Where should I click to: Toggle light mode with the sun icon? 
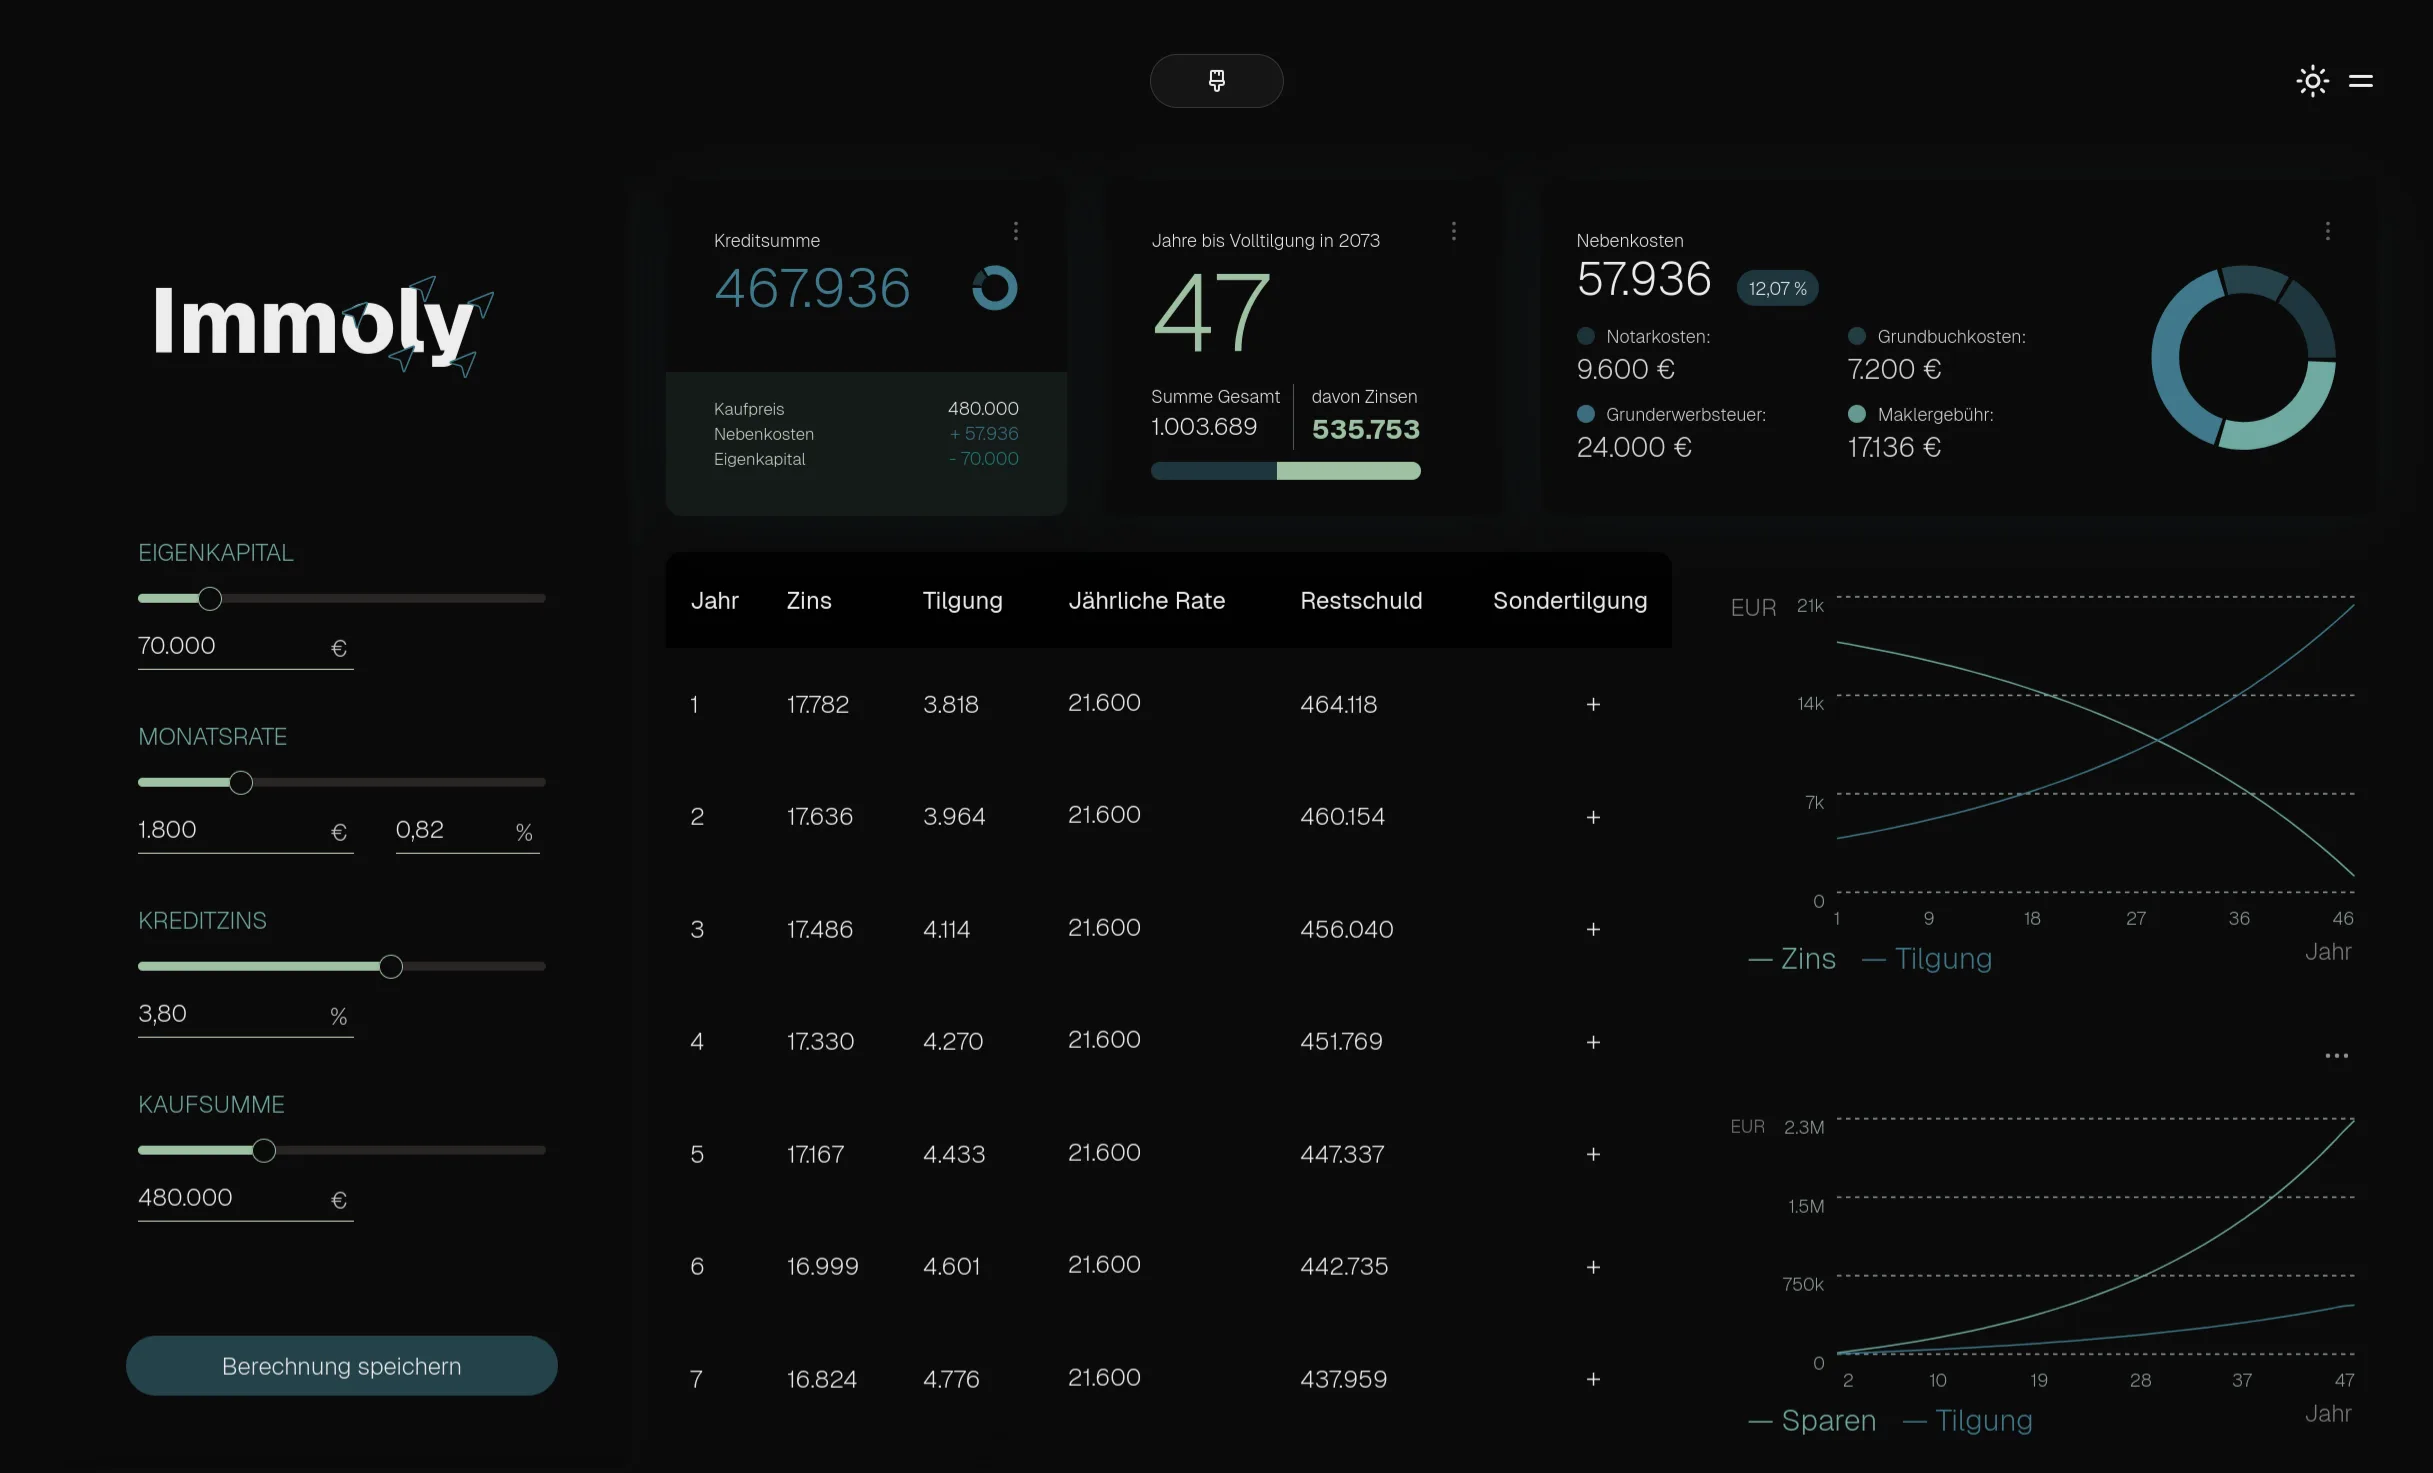click(2312, 81)
